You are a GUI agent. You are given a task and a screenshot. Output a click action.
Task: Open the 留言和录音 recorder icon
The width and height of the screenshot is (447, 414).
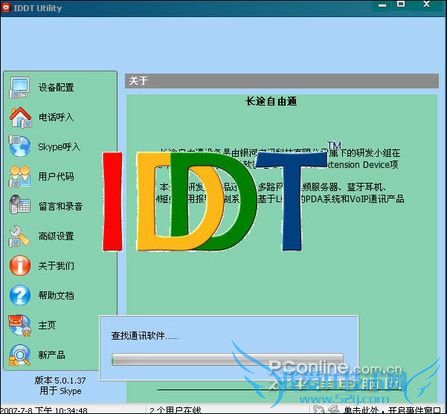click(x=20, y=205)
